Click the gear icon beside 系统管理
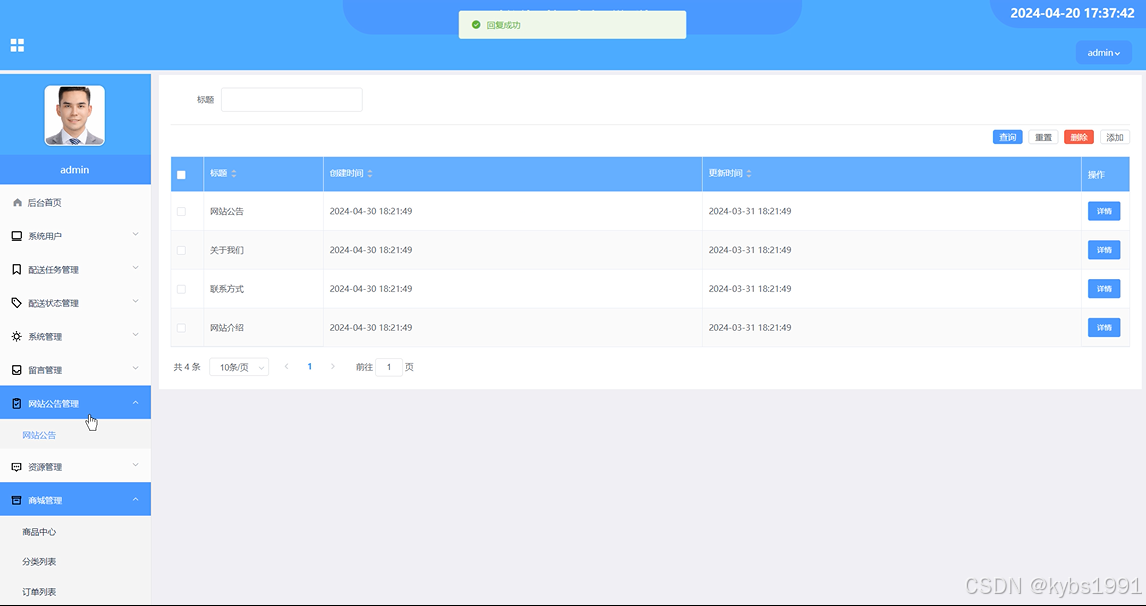1146x606 pixels. [17, 336]
